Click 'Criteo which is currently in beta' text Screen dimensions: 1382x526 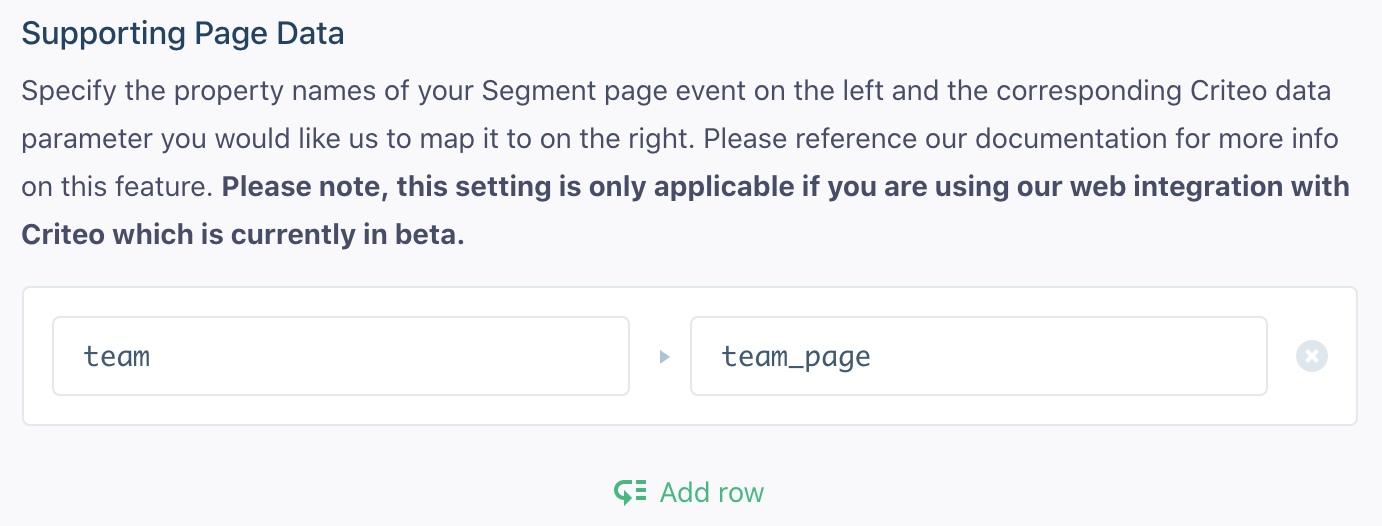243,235
